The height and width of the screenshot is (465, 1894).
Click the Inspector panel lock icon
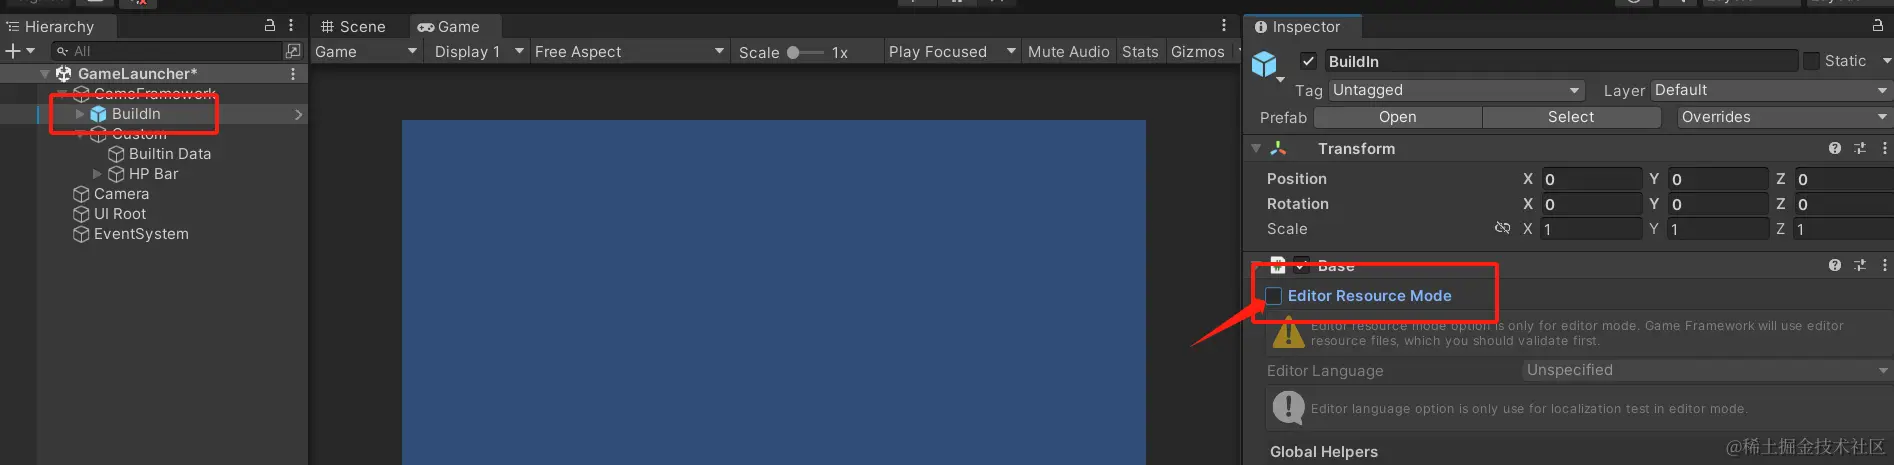[1877, 25]
